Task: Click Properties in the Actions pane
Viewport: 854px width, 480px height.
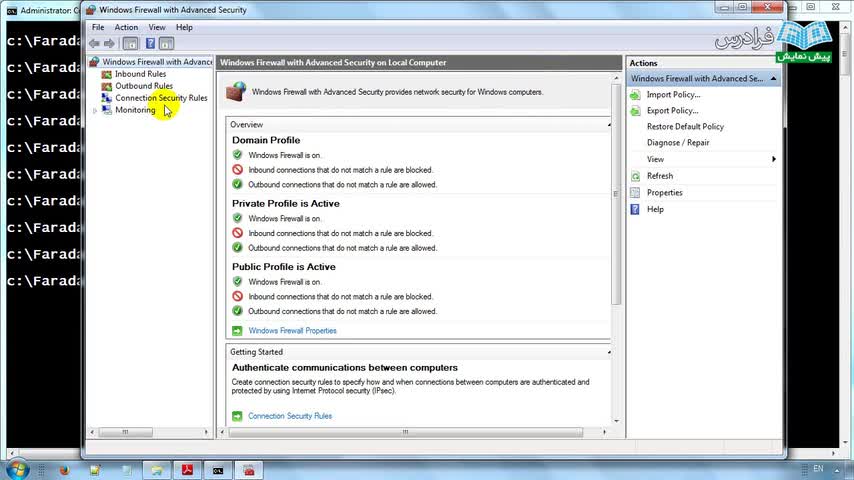Action: pos(664,193)
